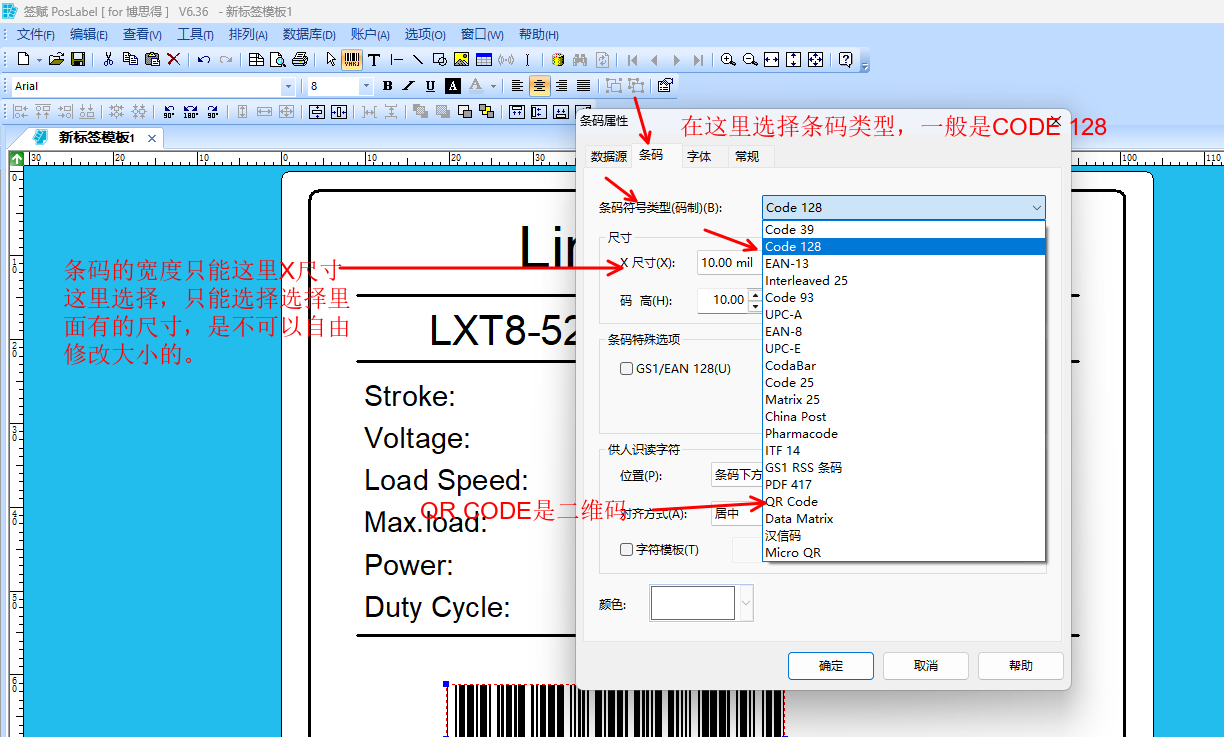Open the font size dropdown
The image size is (1224, 737).
365,87
